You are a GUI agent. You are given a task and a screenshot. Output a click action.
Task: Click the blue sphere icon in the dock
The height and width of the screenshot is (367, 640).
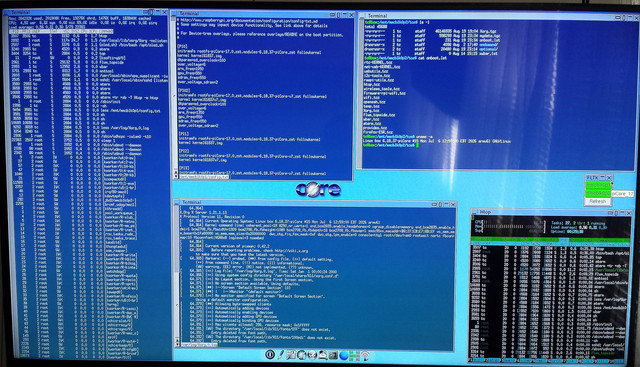(344, 356)
